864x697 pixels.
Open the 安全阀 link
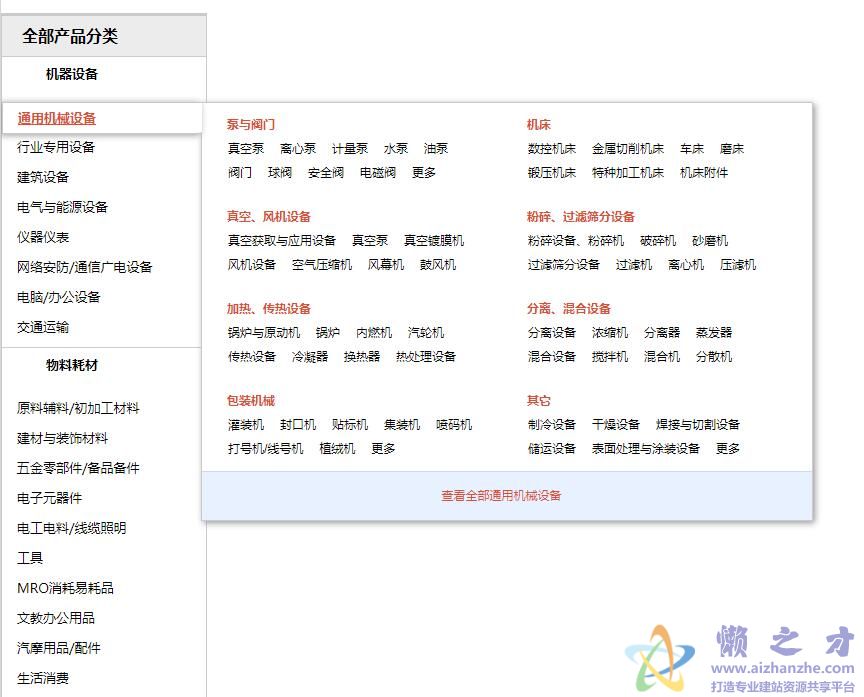tap(326, 172)
